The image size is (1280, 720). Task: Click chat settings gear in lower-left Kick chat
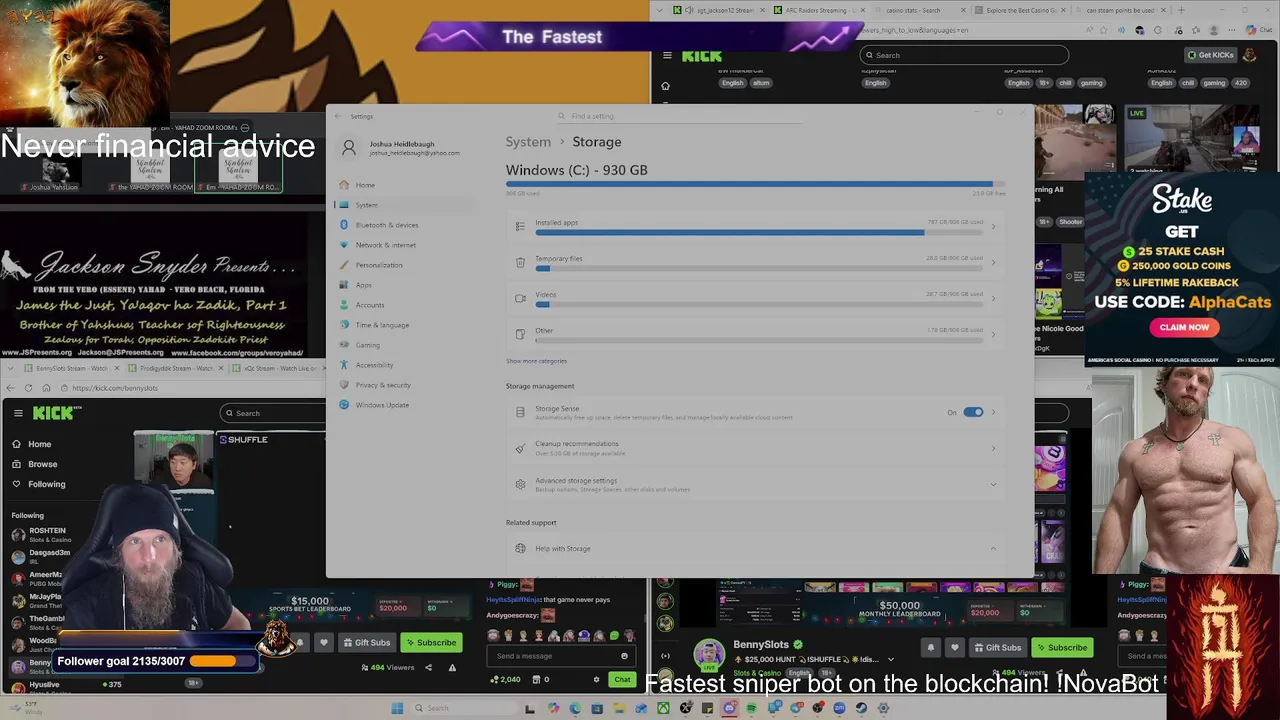596,680
